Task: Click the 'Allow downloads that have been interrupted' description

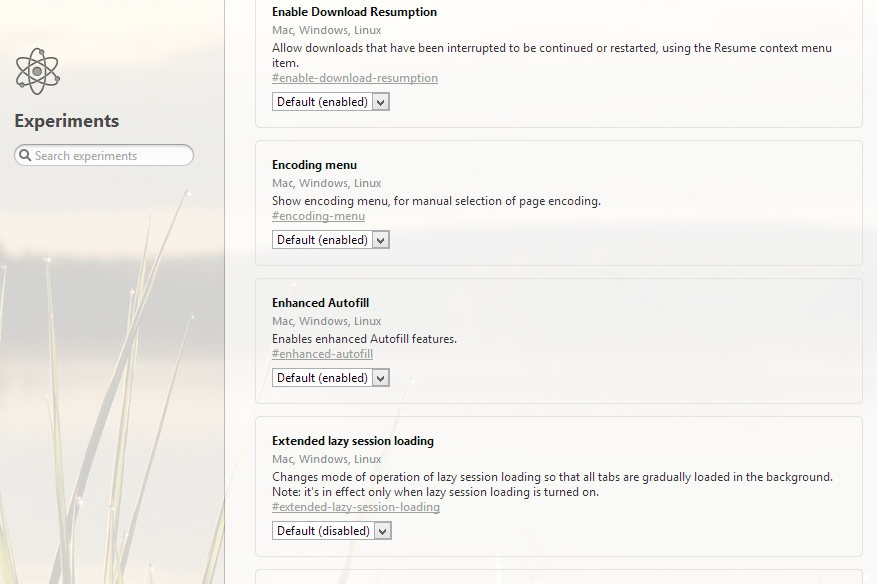Action: pyautogui.click(x=552, y=55)
